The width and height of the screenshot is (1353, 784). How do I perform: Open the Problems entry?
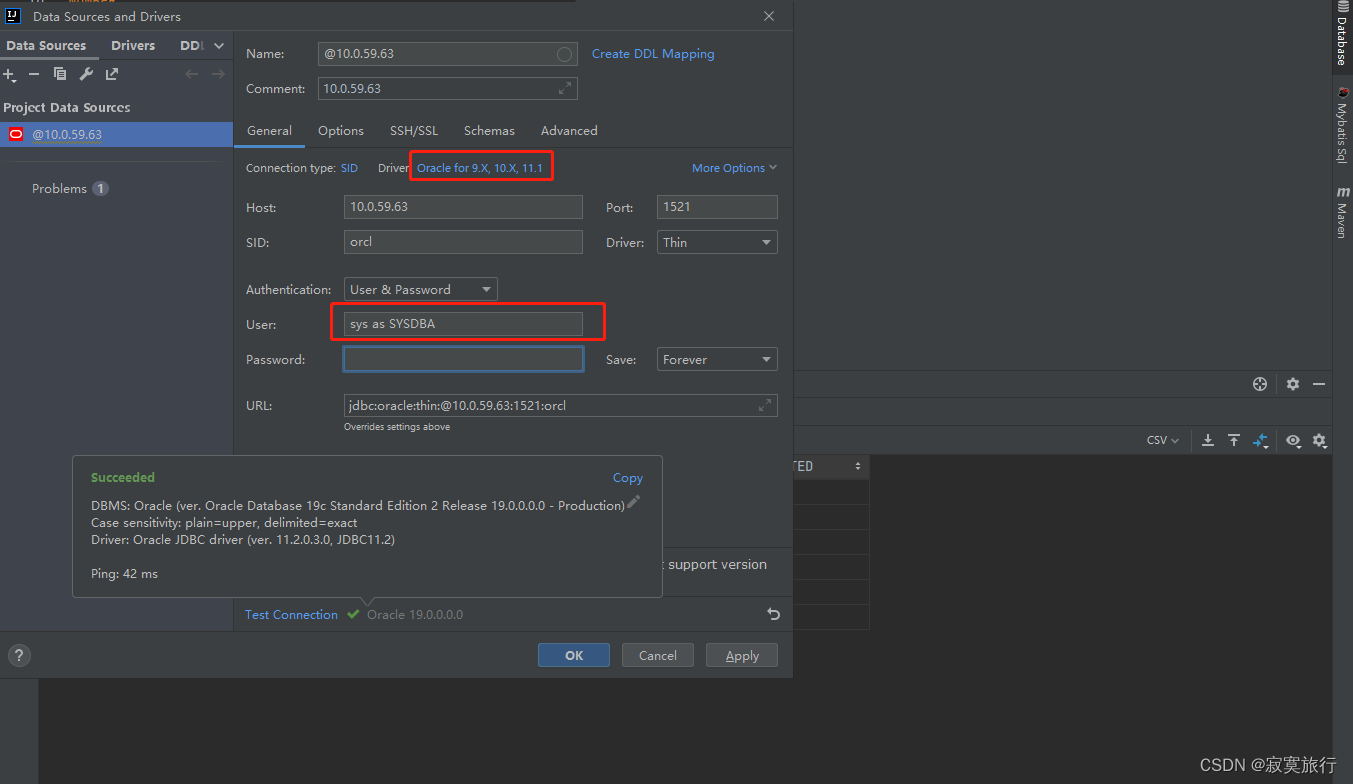[x=70, y=188]
